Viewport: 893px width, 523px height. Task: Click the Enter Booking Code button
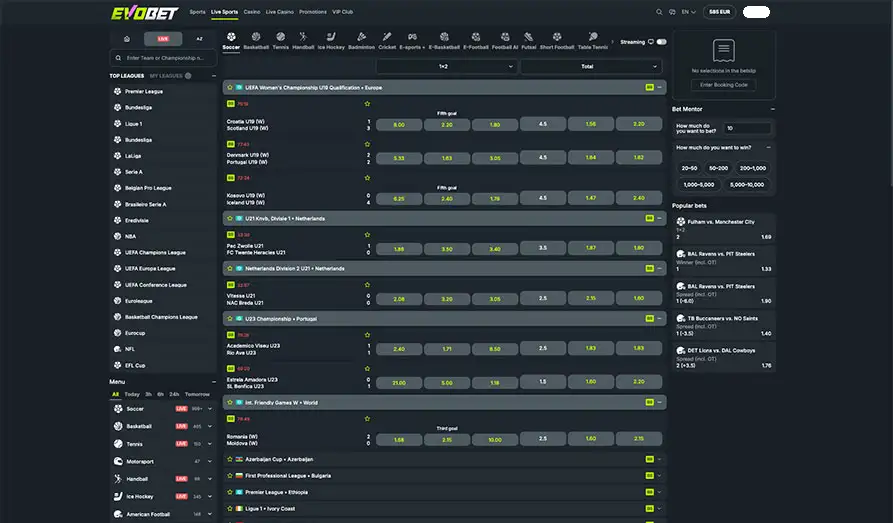tap(723, 85)
